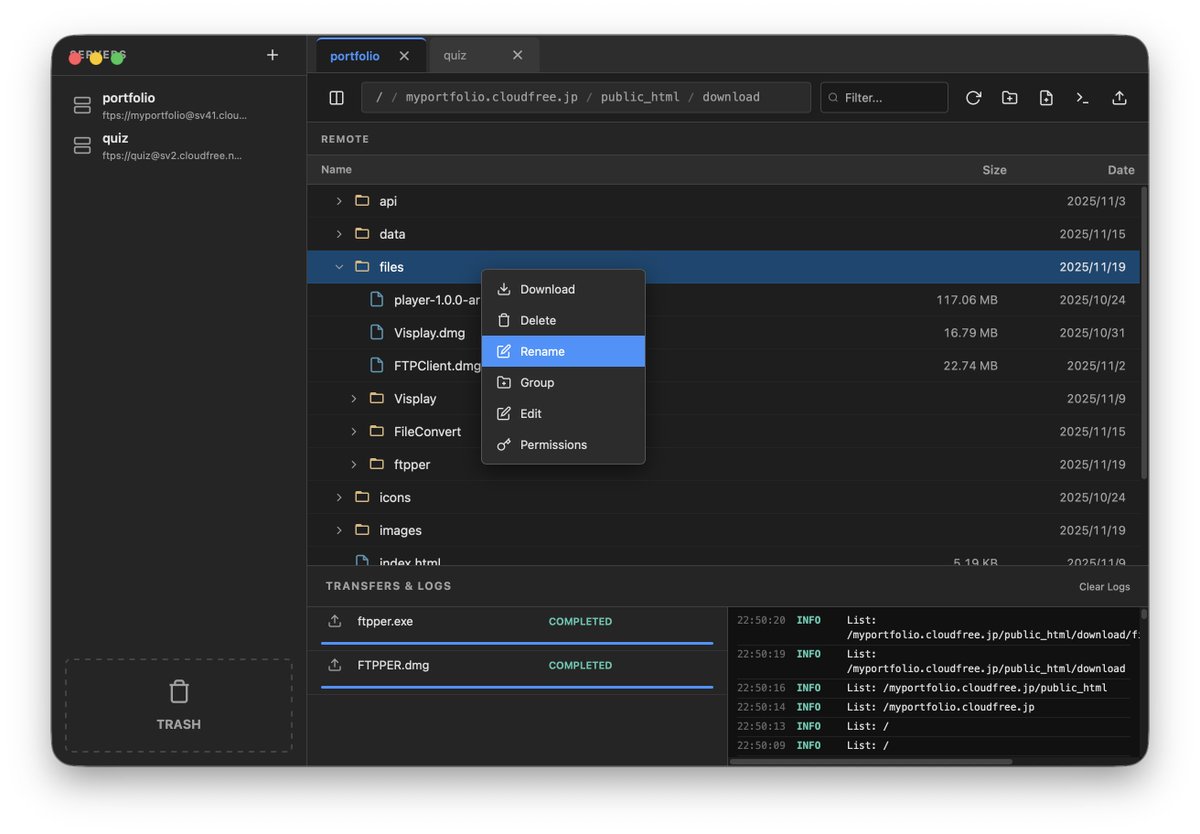Screen dimensions: 1200x834
Task: Toggle the sidebar panel icon
Action: tap(337, 97)
